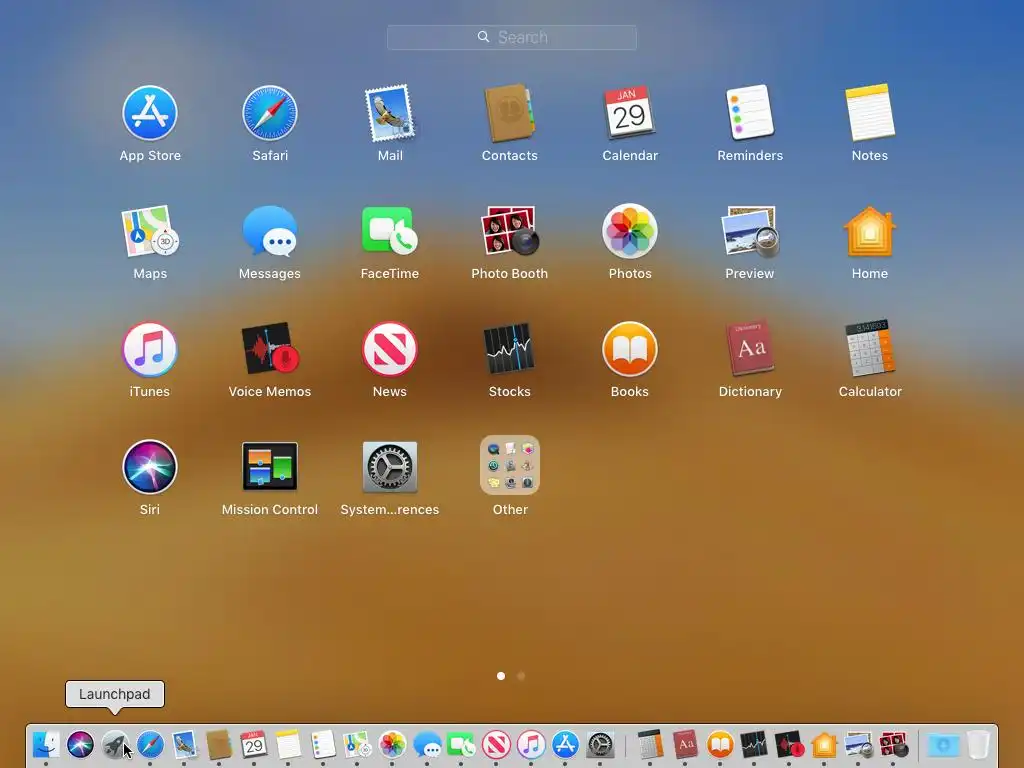Image resolution: width=1024 pixels, height=768 pixels.
Task: Open Mission Control in Launchpad
Action: click(270, 467)
